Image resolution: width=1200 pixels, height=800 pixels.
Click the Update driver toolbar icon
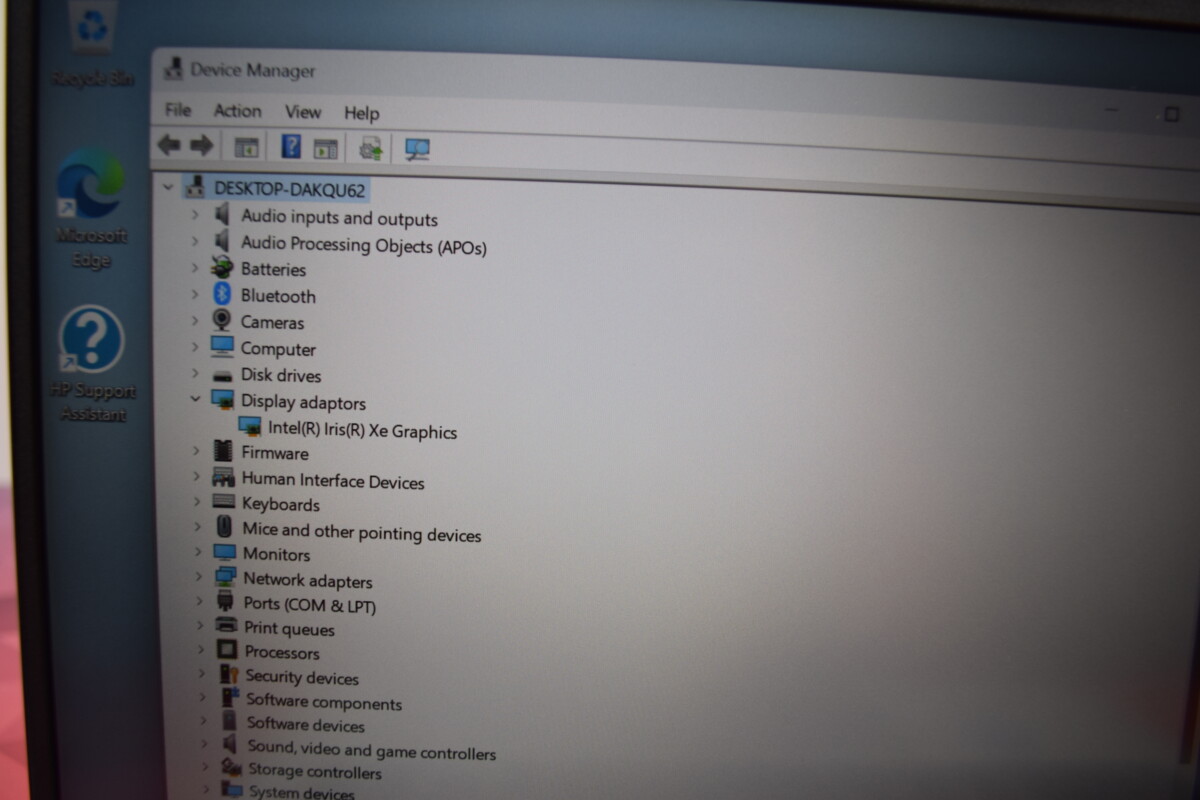pos(371,148)
